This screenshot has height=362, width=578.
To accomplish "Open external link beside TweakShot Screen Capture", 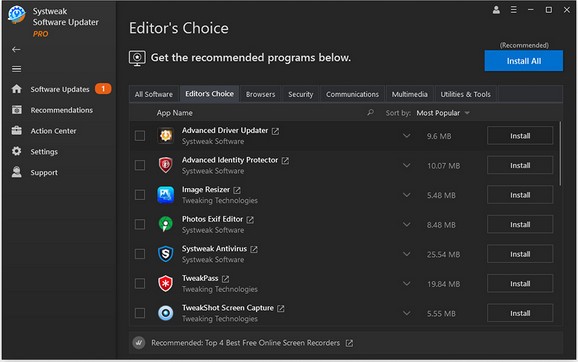I will [281, 308].
